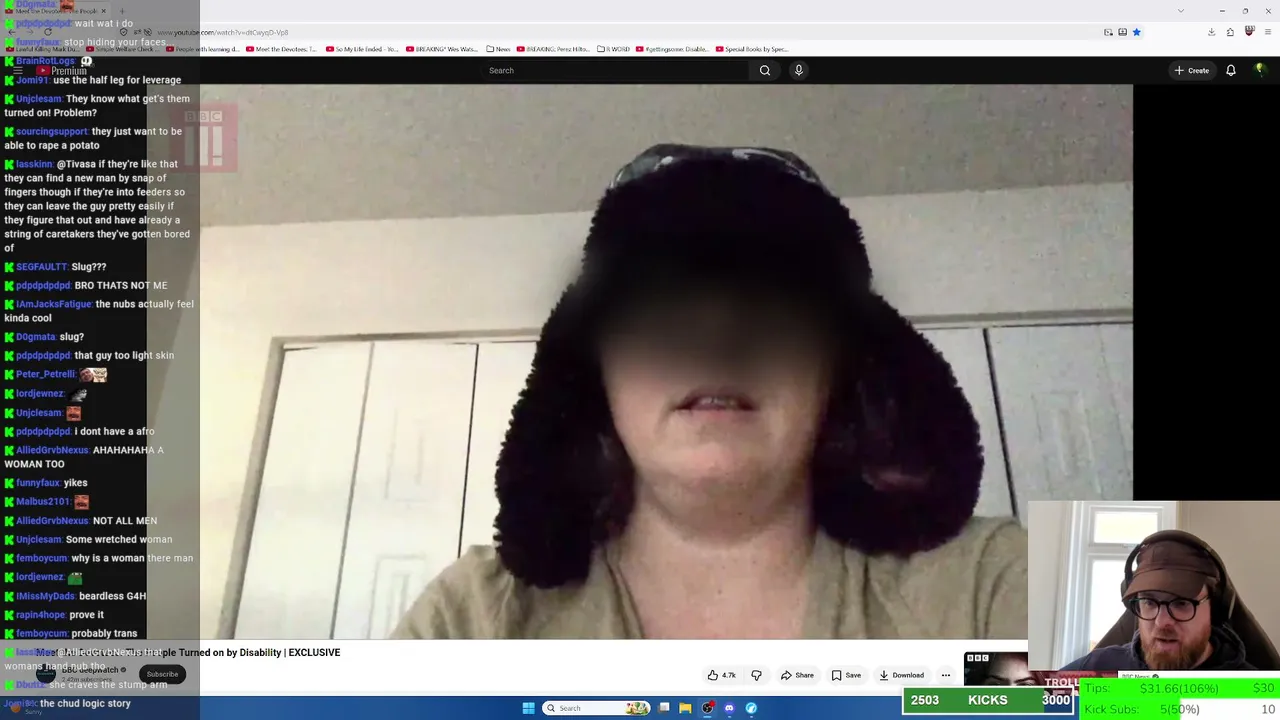Open the recommended BBC video thumbnail
Screen dimensions: 1280x720
[995, 668]
